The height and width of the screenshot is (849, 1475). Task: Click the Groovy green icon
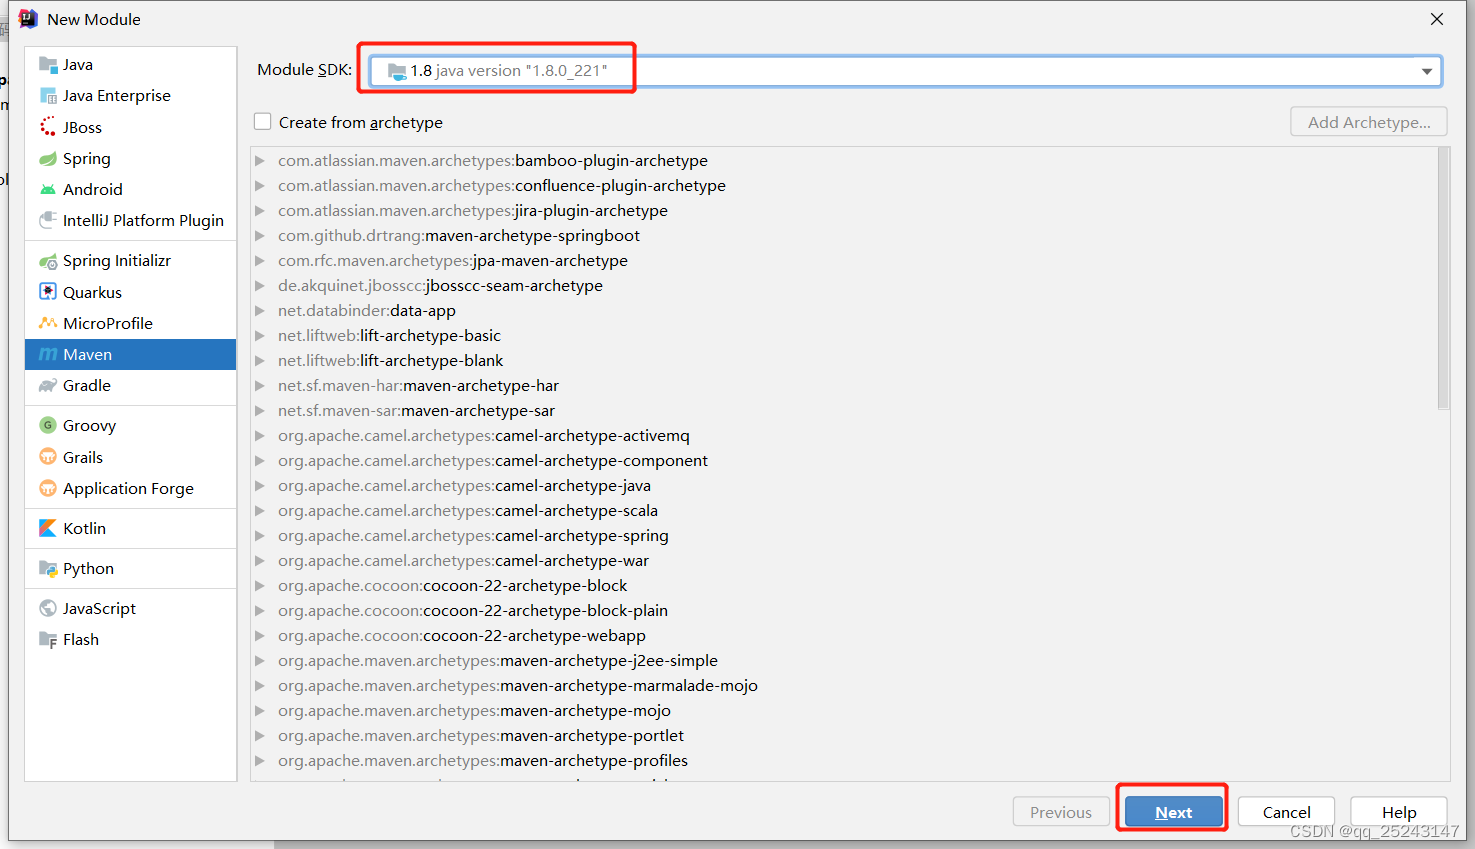coord(47,426)
